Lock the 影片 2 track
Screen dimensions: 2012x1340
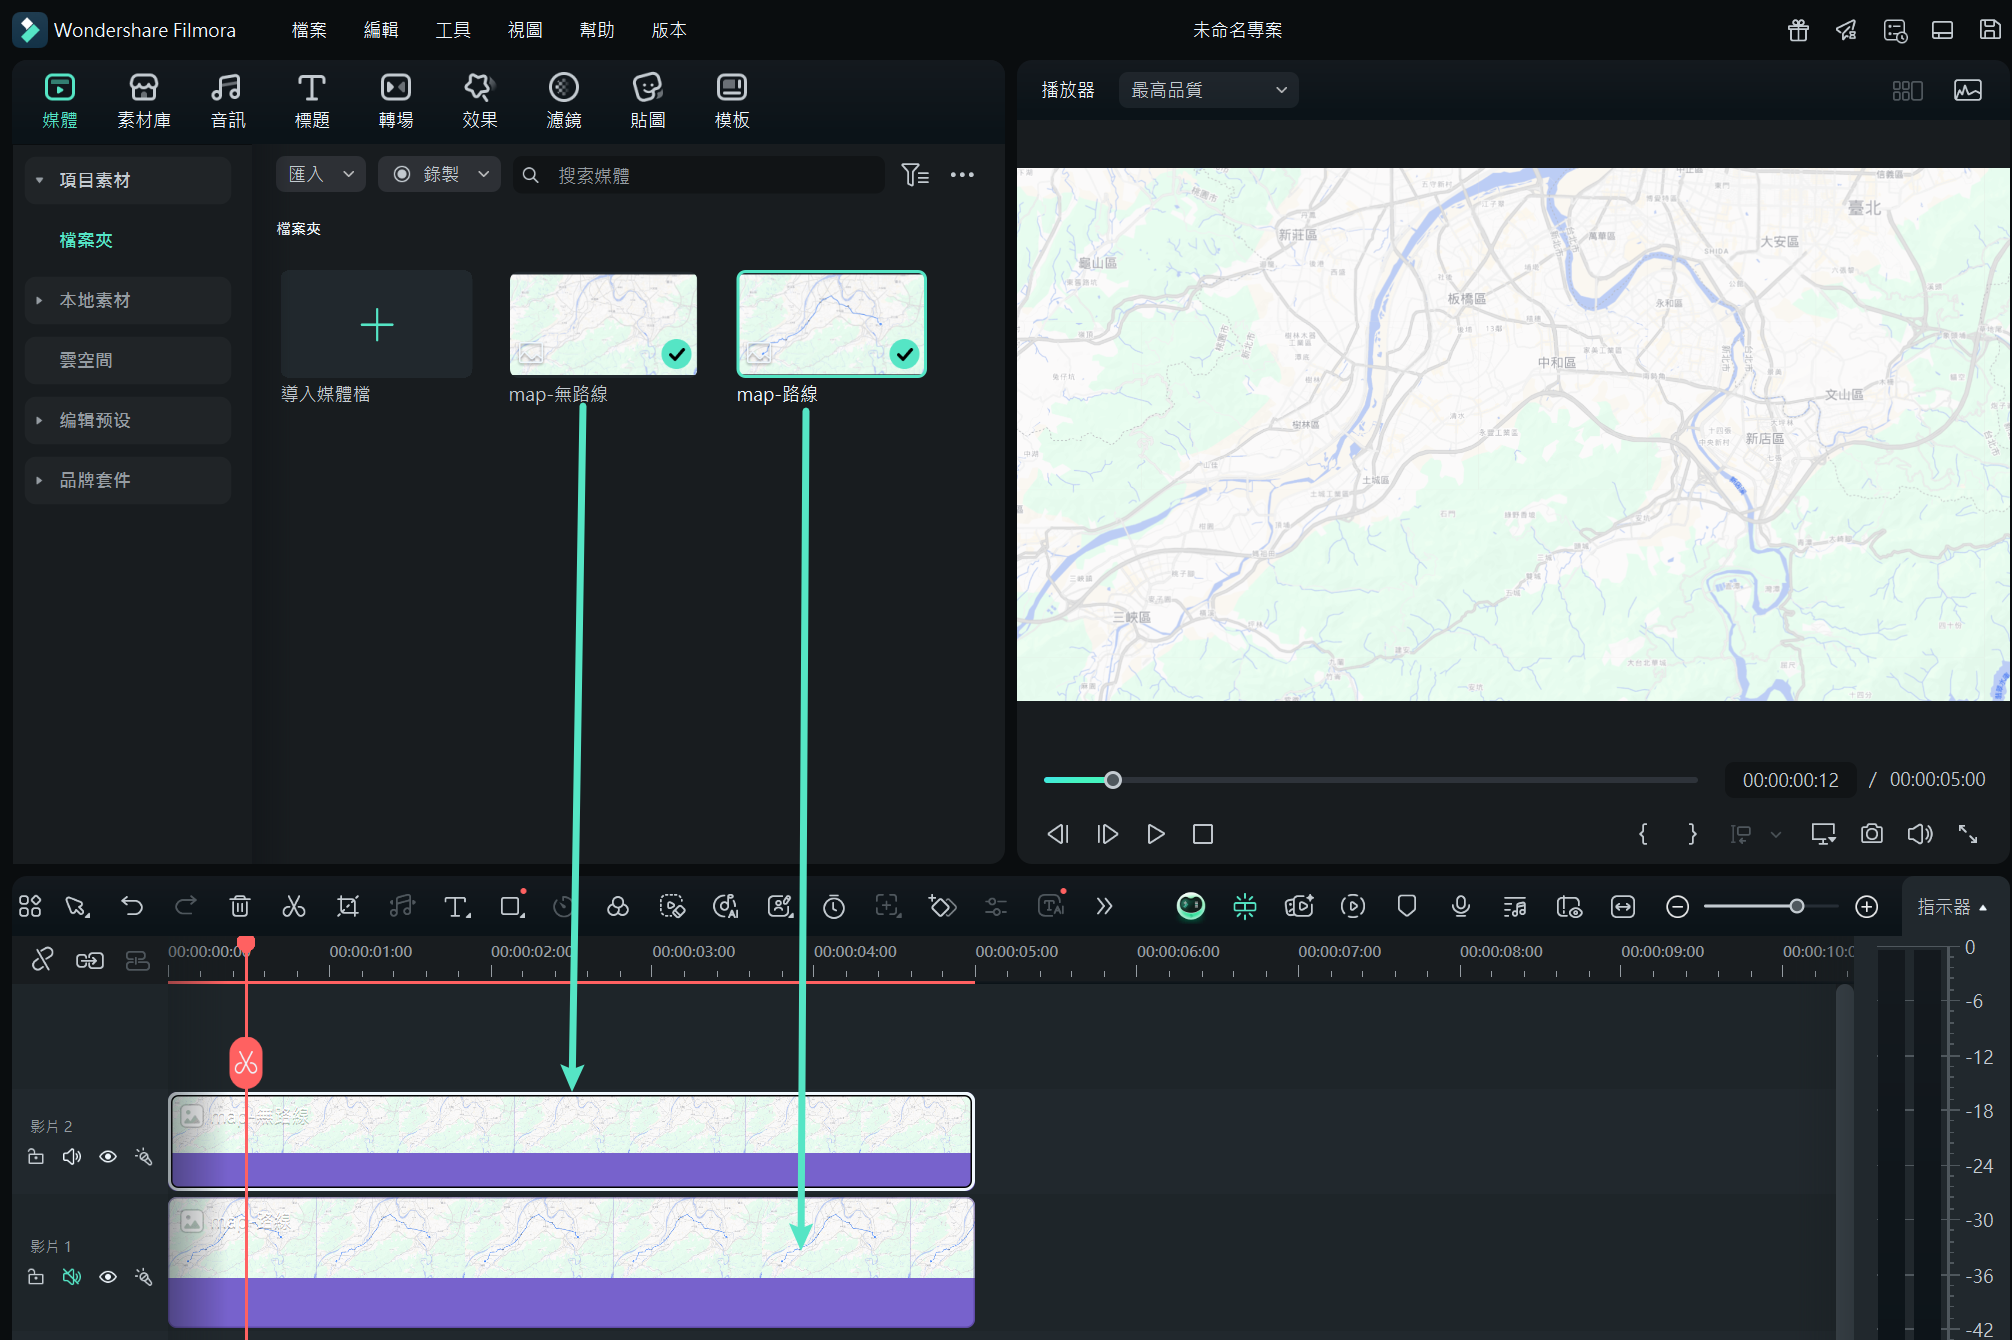point(36,1157)
